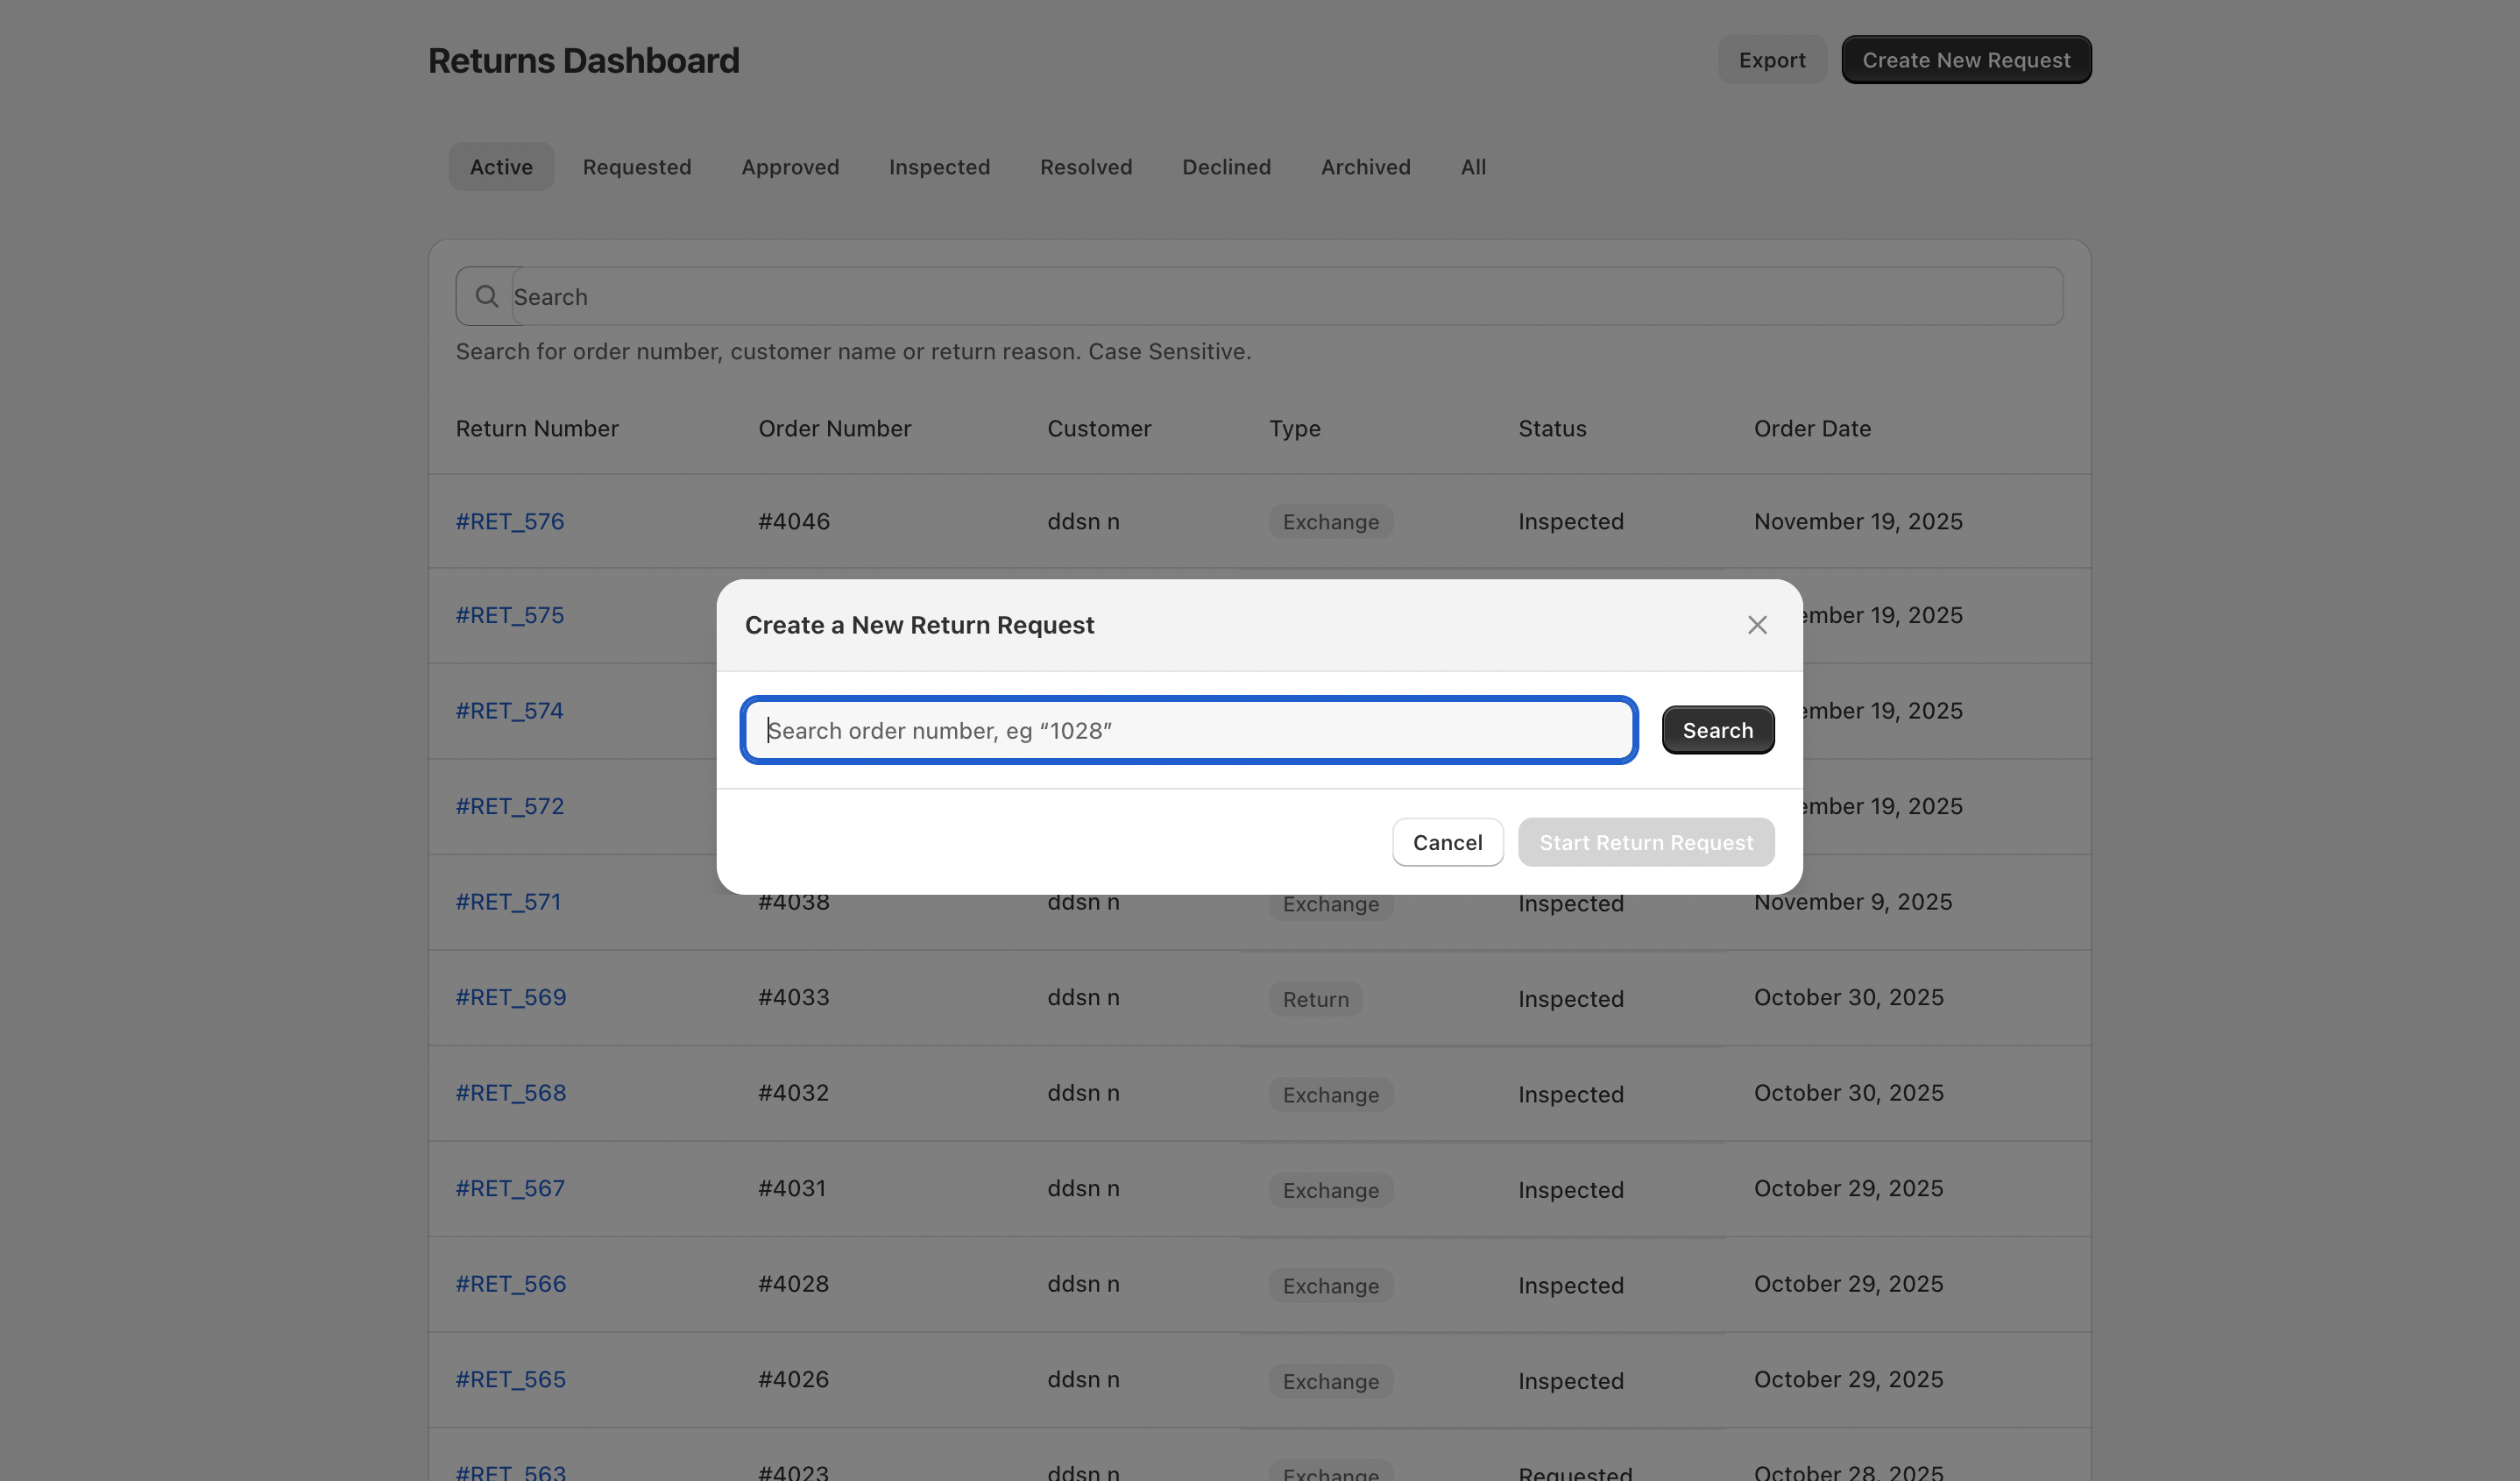Click the Active tab
2520x1481 pixels.
(x=501, y=167)
